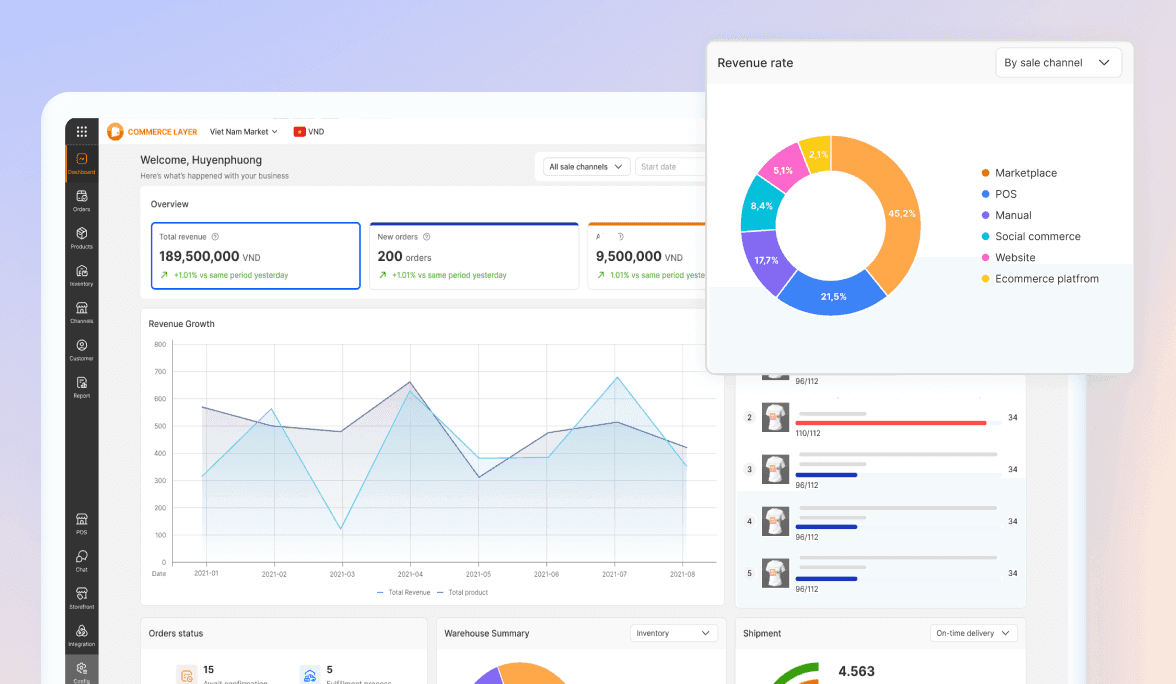Open the By sale channel dropdown
This screenshot has width=1176, height=684.
[x=1058, y=63]
